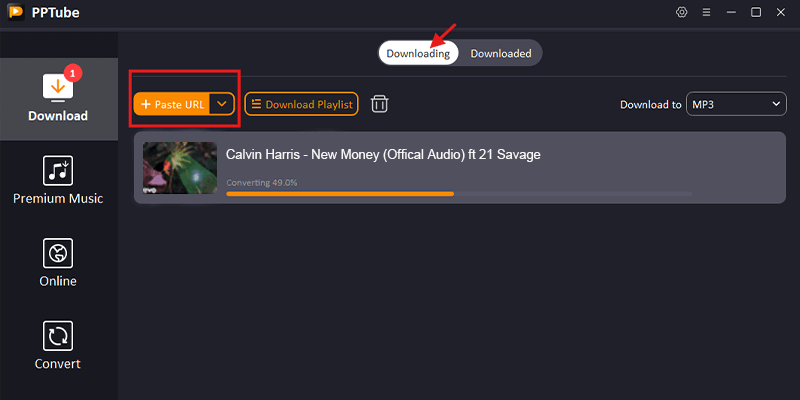This screenshot has width=800, height=400.
Task: Click the trash delete icon
Action: [380, 104]
